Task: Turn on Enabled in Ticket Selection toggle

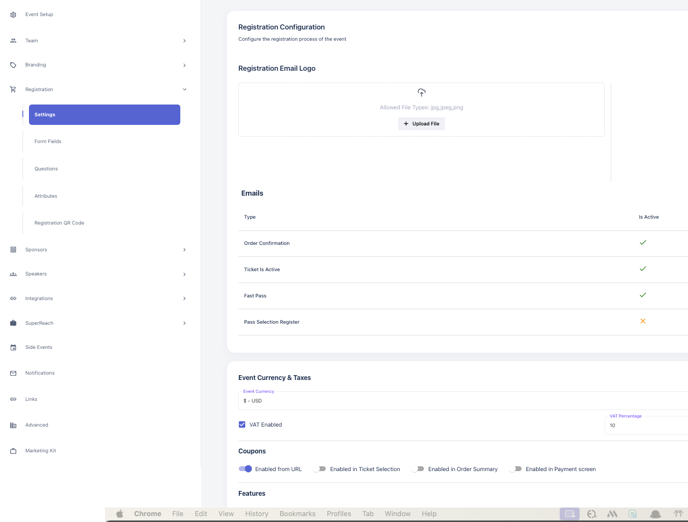Action: coord(320,469)
